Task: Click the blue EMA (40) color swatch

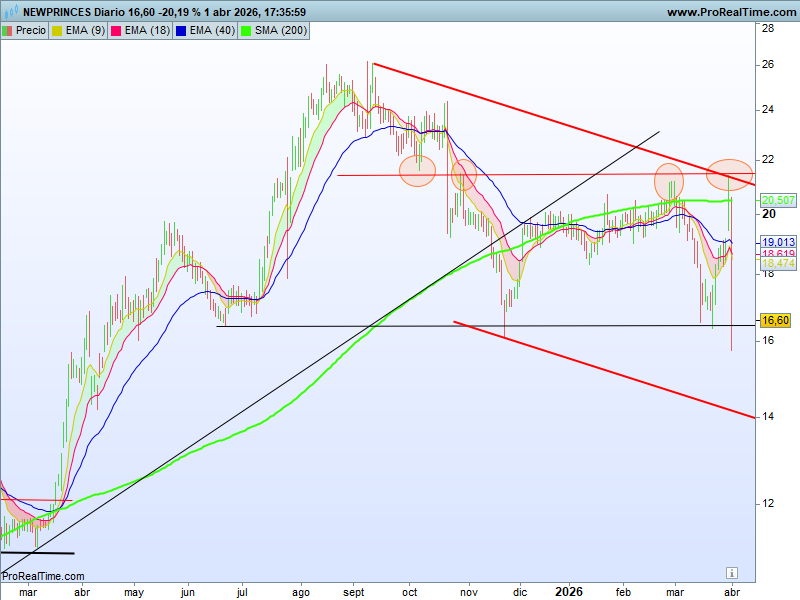Action: (x=181, y=31)
